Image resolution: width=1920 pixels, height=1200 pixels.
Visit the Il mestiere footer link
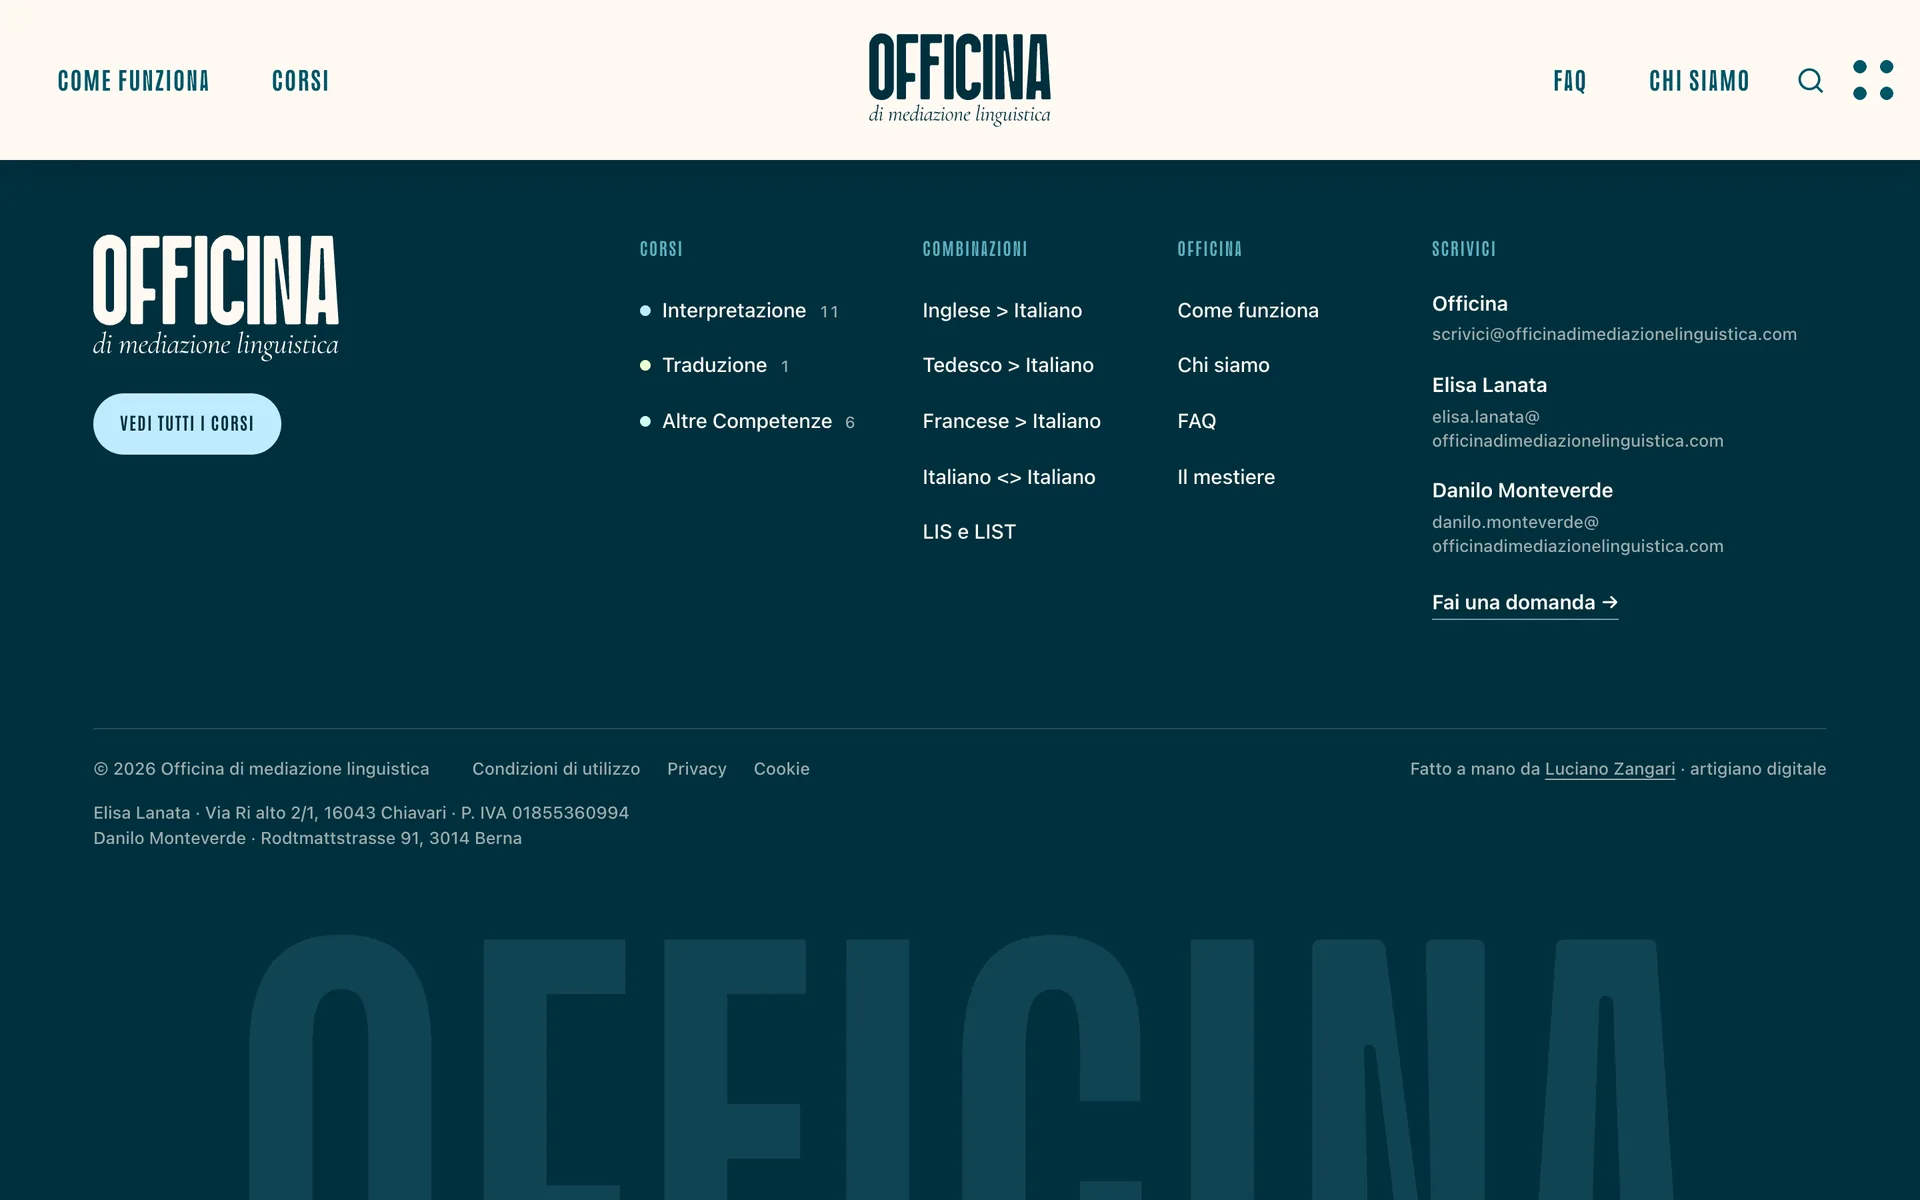1226,477
